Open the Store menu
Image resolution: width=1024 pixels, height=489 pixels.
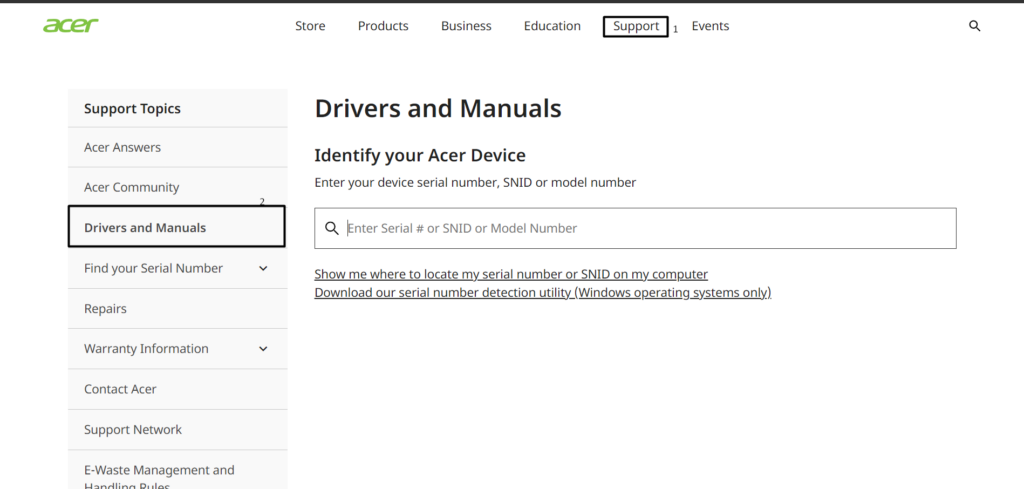pos(310,26)
